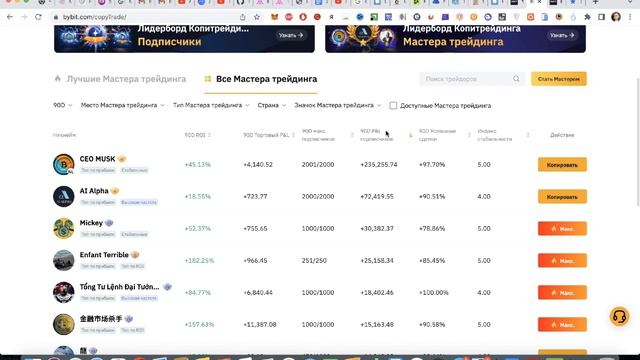Click Копировать for CEO MUSK
This screenshot has width=640, height=360.
(x=562, y=165)
